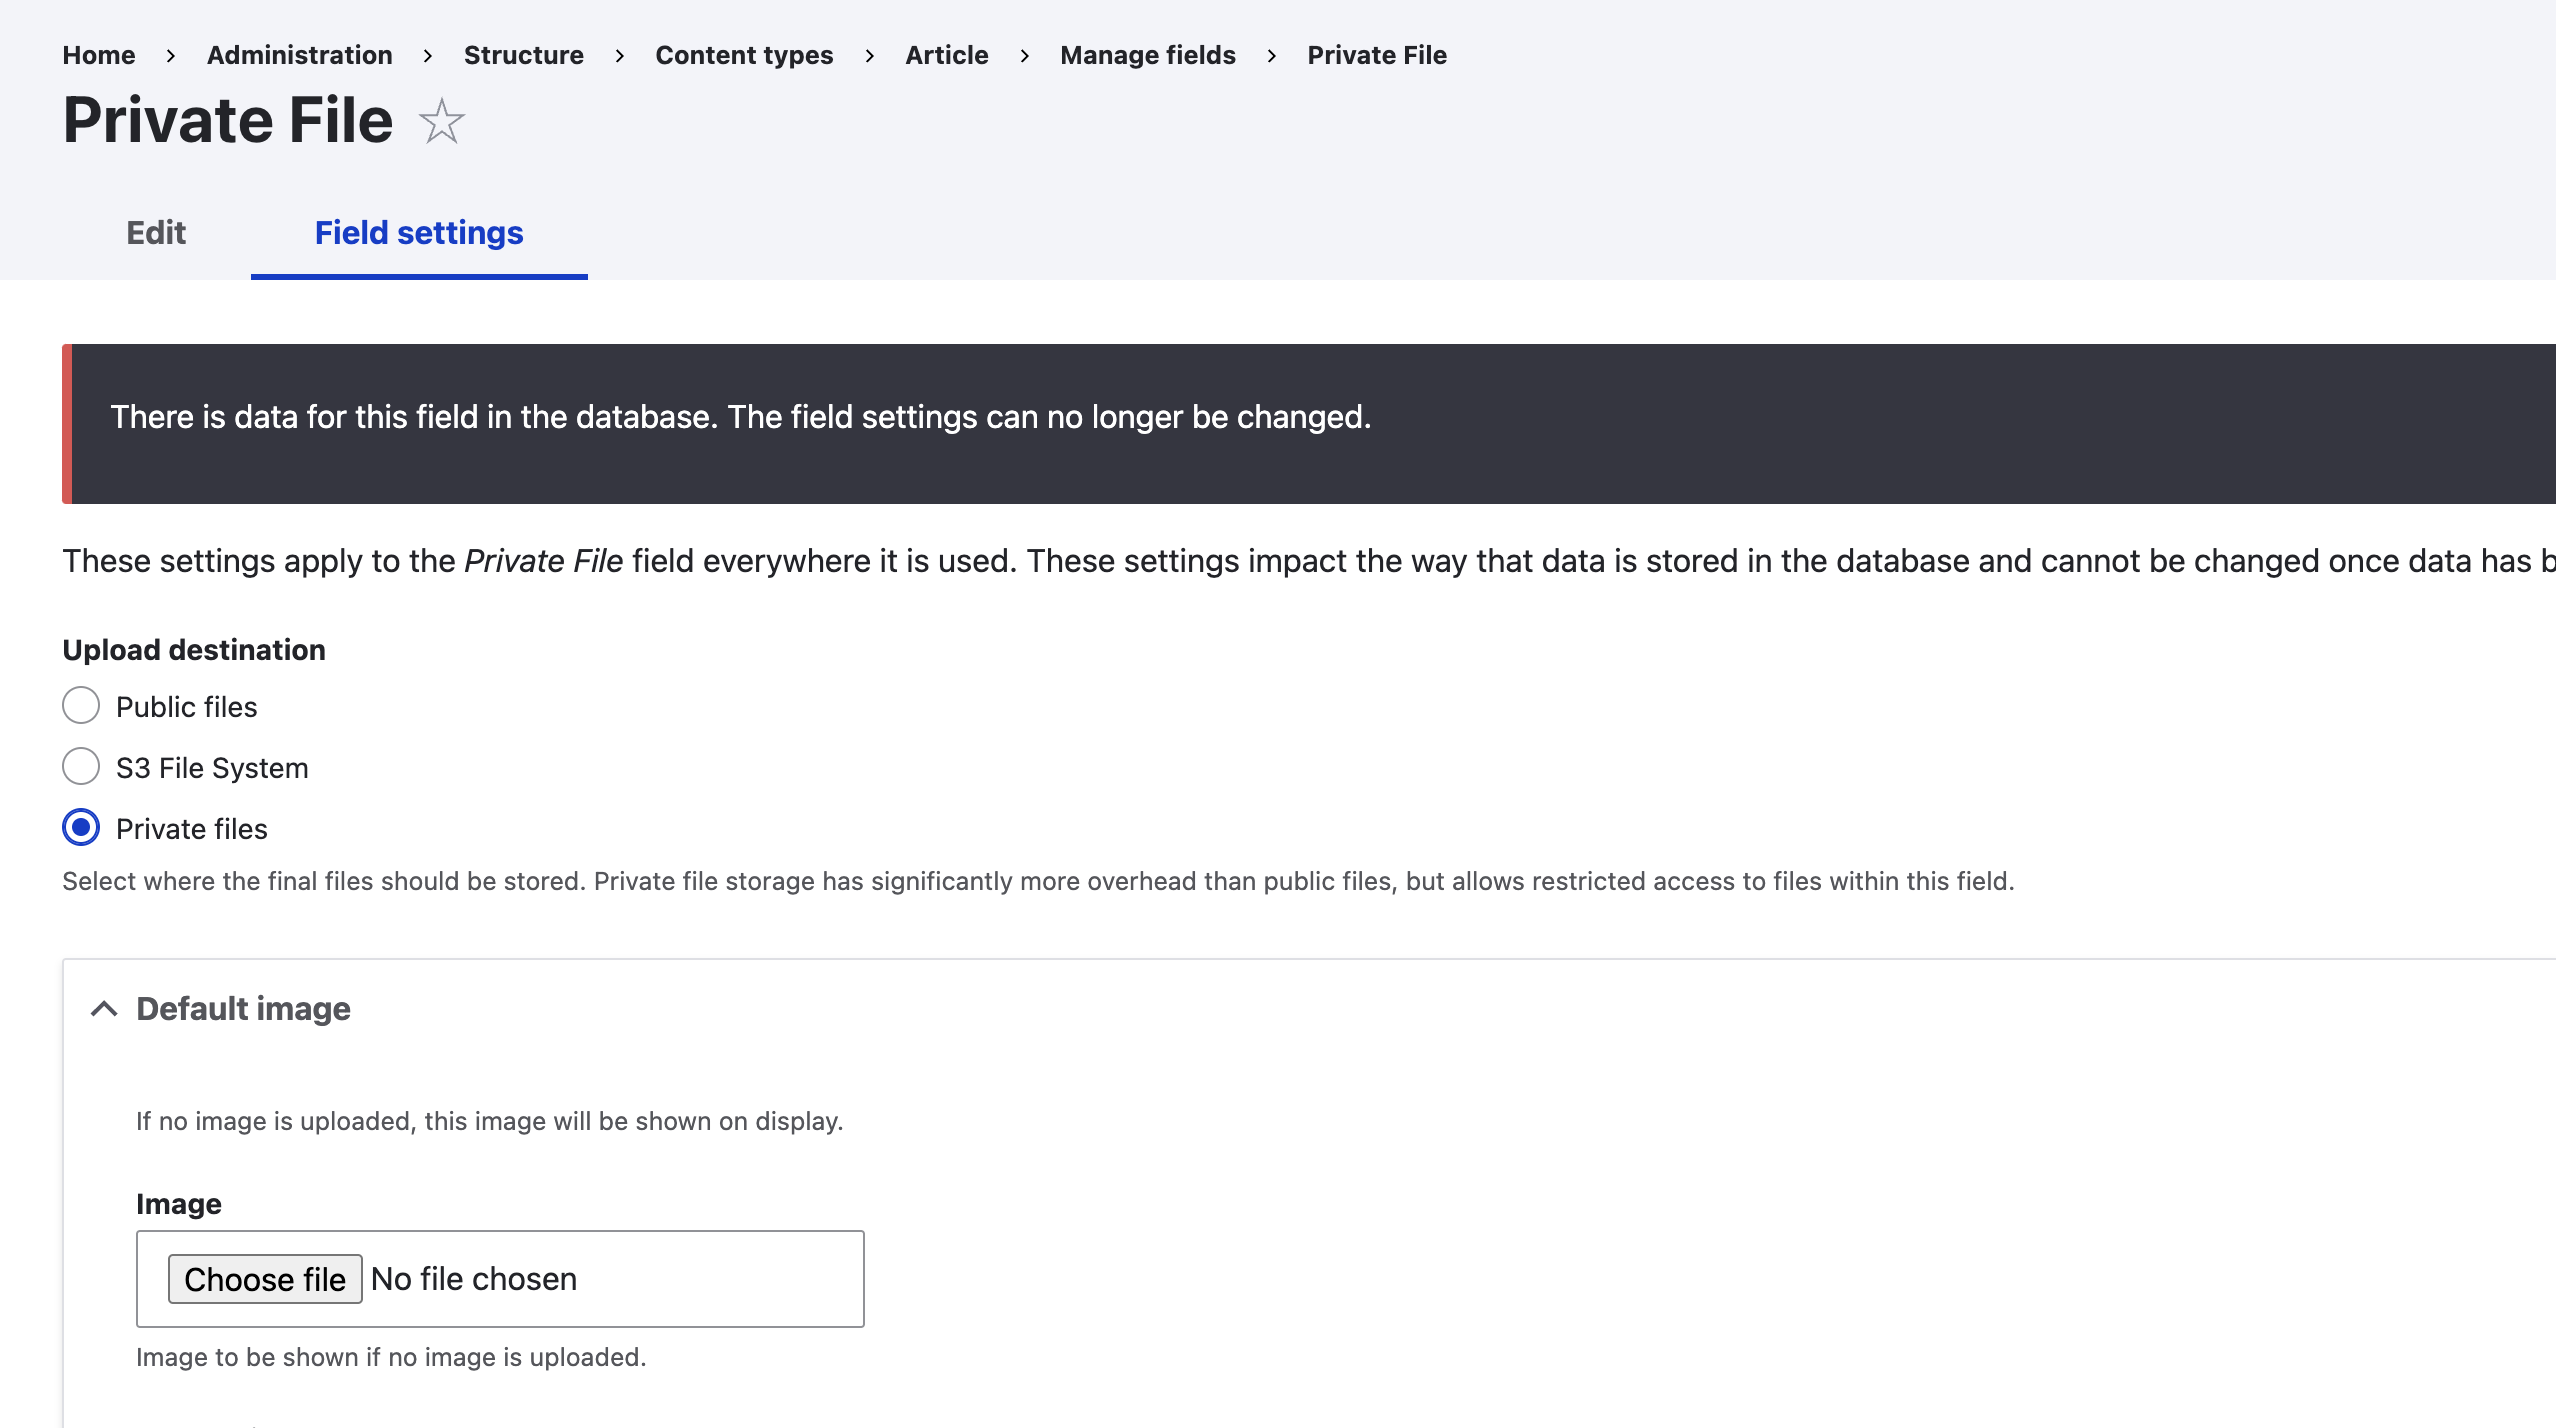Navigate to the Structure breadcrumb
The height and width of the screenshot is (1428, 2556).
pyautogui.click(x=523, y=55)
